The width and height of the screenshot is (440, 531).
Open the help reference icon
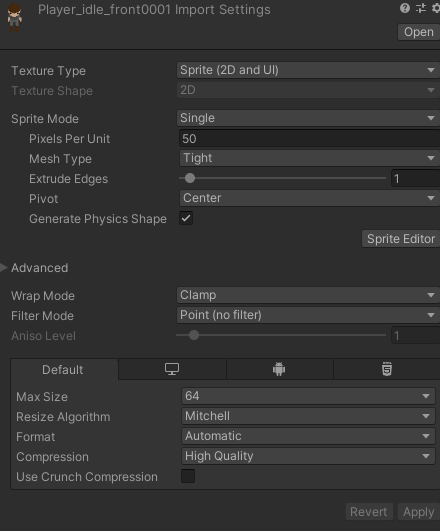[405, 8]
